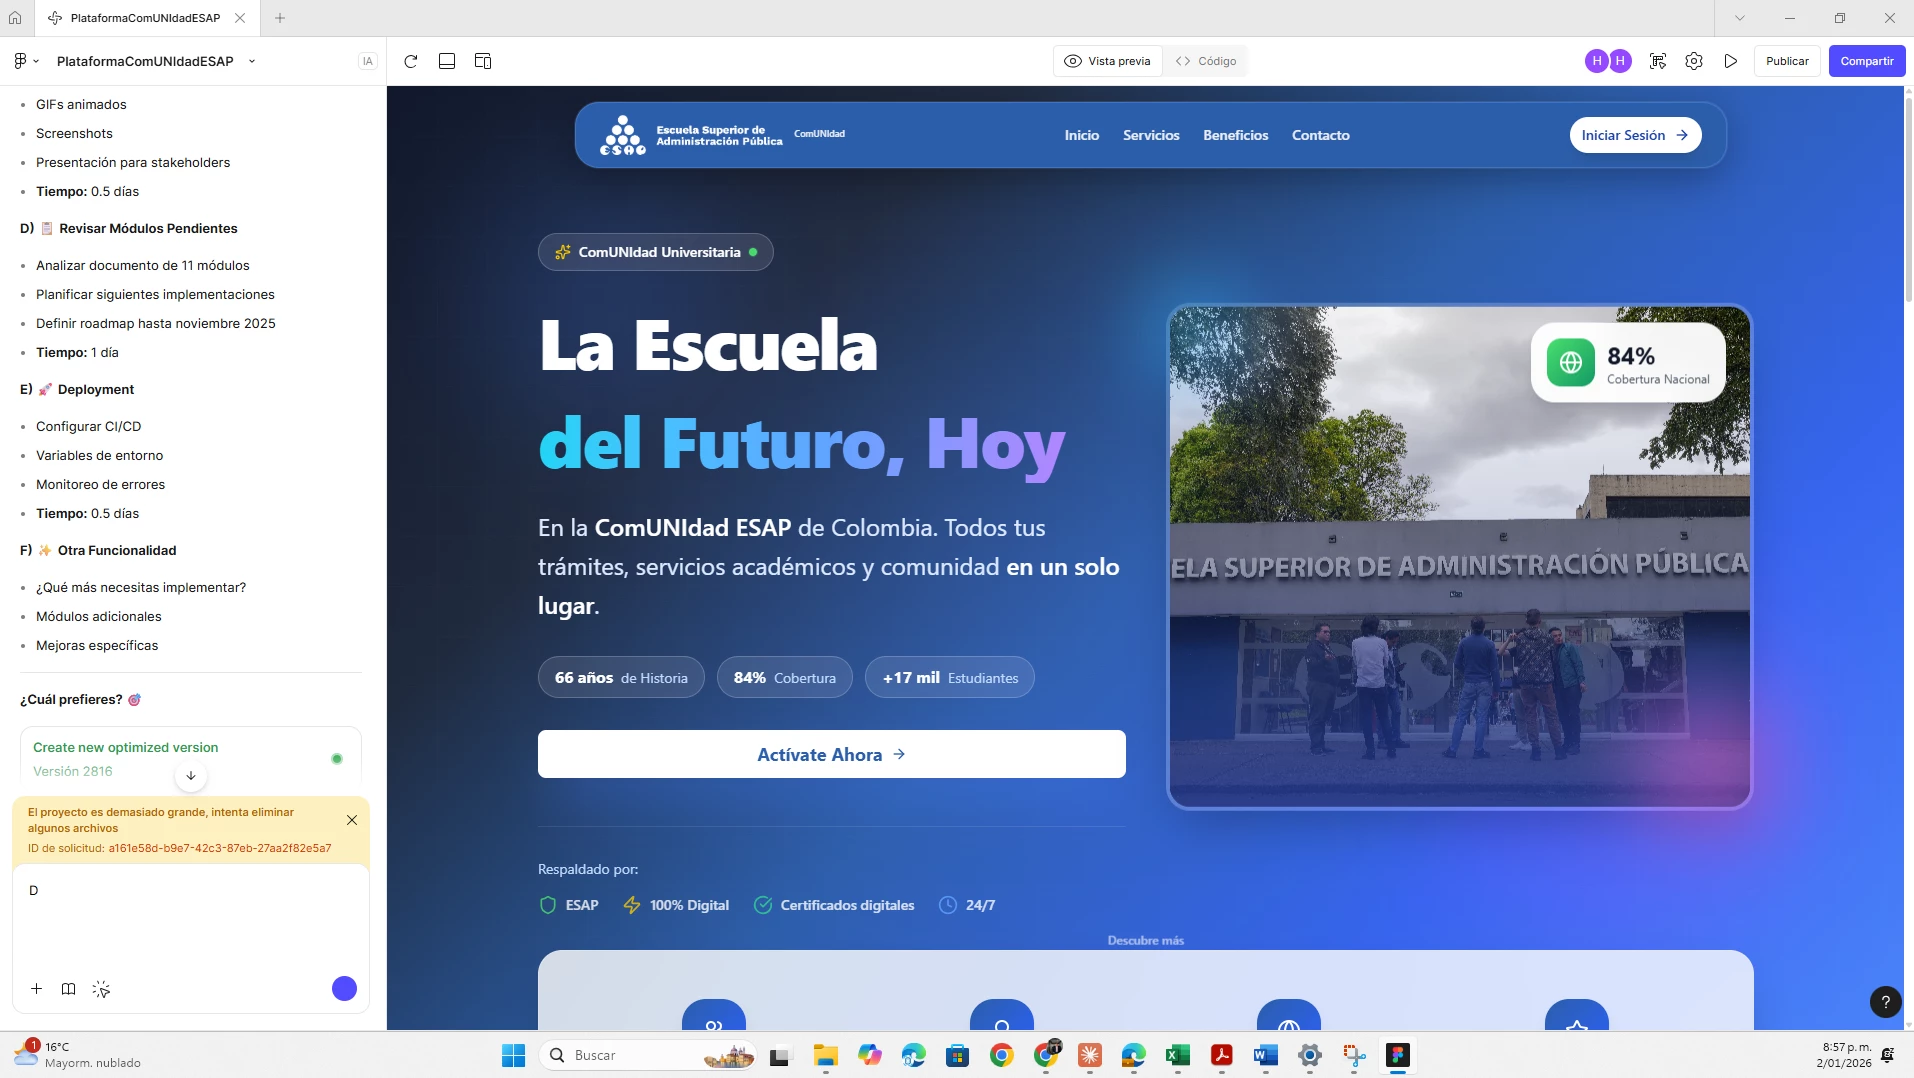Select 'Configurar CI/CD' list item text

[89, 426]
